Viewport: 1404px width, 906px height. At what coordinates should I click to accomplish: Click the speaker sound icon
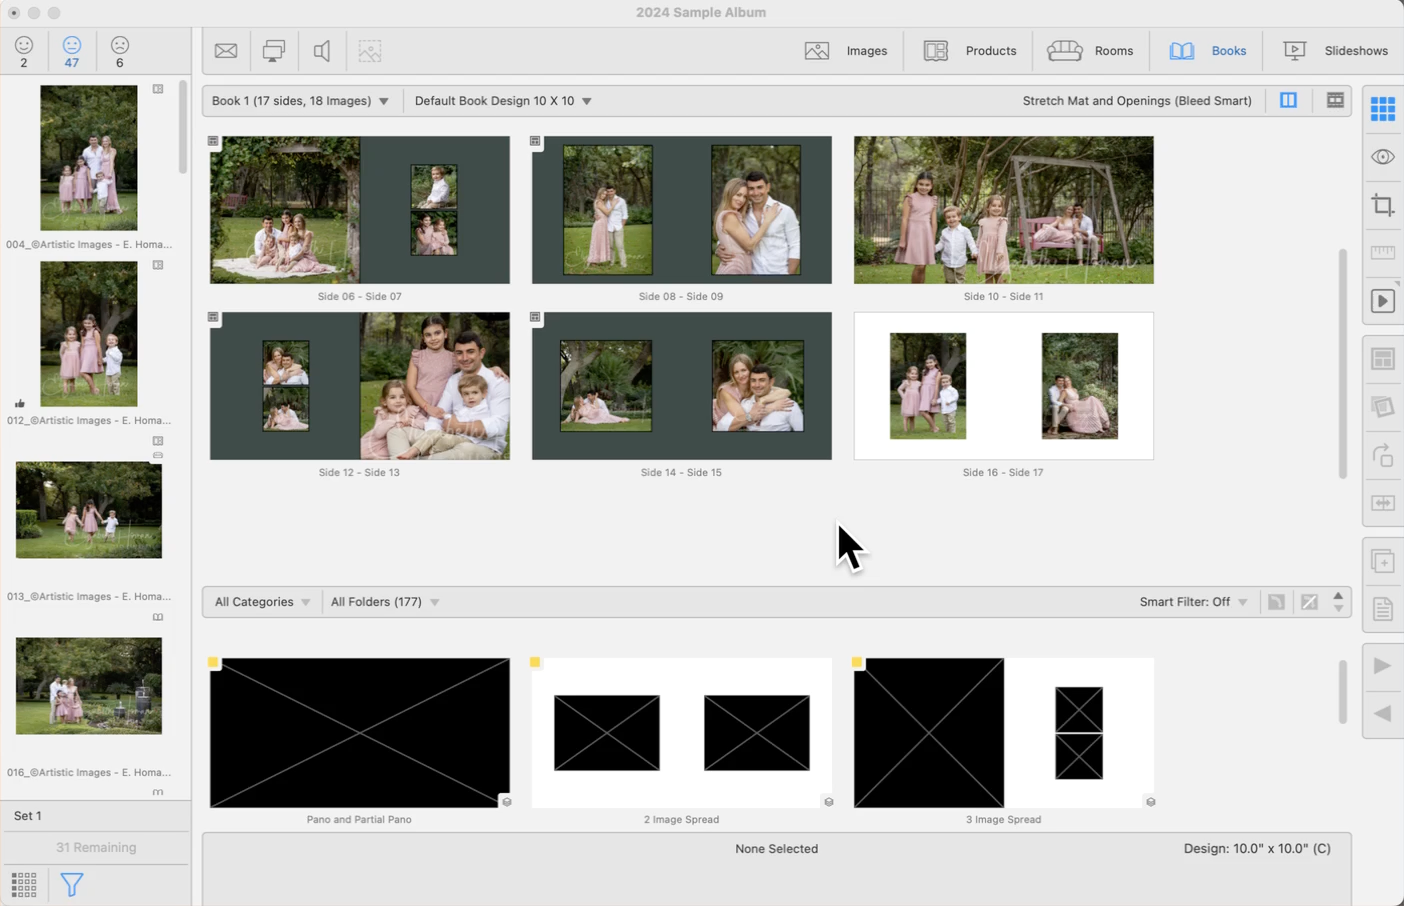click(x=322, y=51)
